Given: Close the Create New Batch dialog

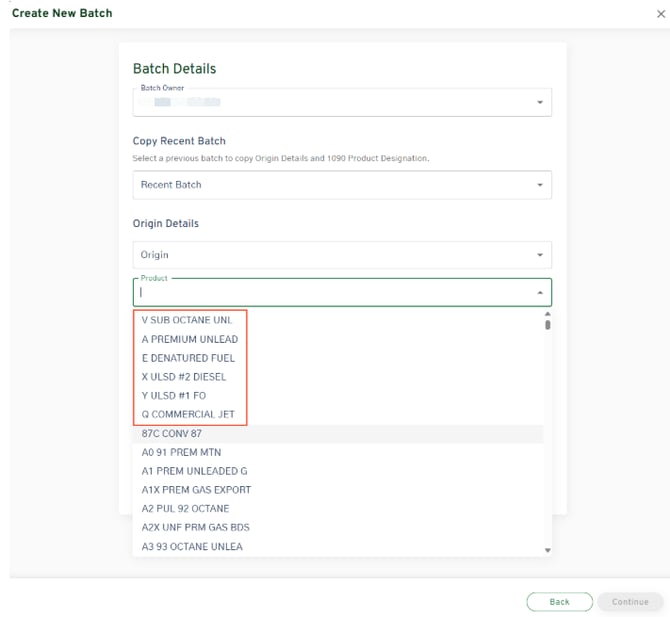Looking at the screenshot, I should click(x=660, y=14).
